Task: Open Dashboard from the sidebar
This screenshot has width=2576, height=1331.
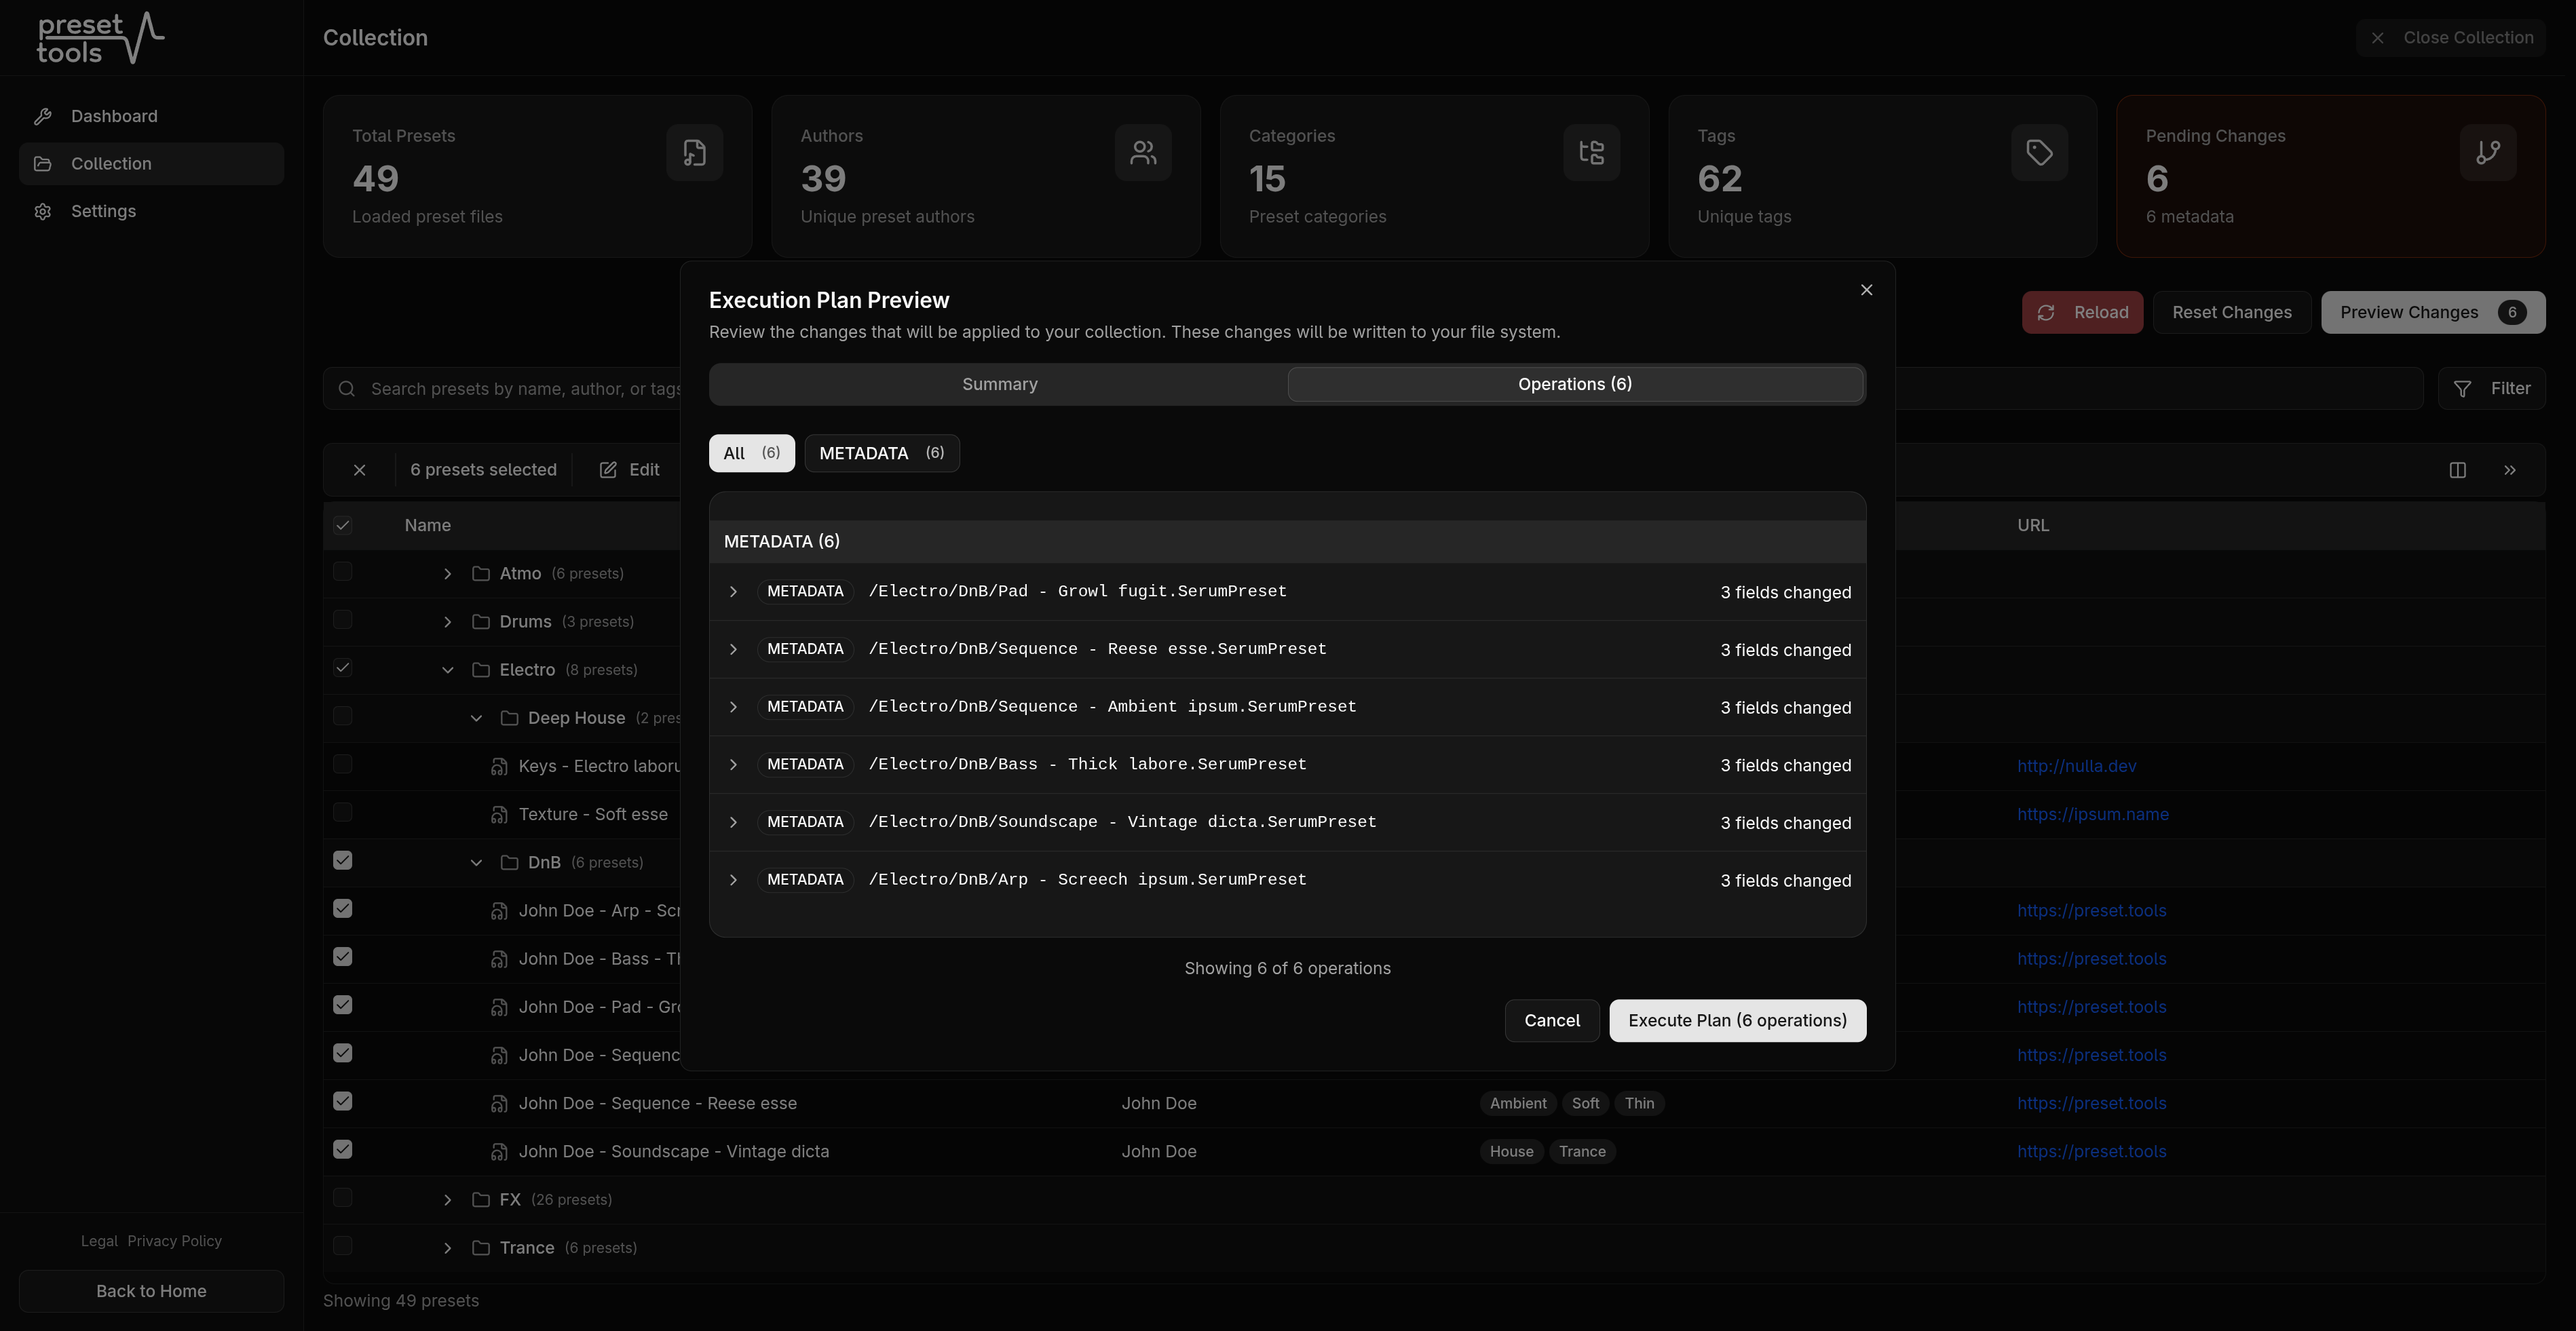Action: point(113,116)
